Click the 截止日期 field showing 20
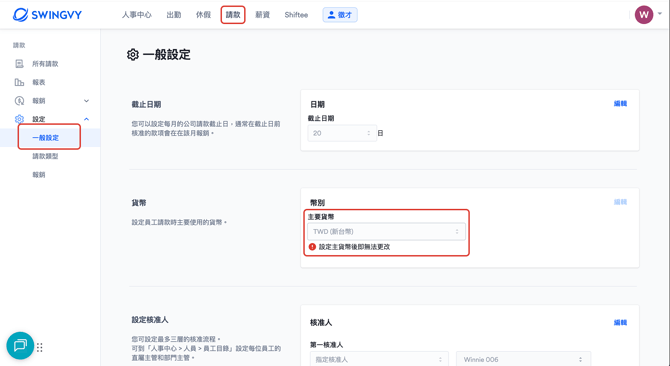 click(x=342, y=133)
